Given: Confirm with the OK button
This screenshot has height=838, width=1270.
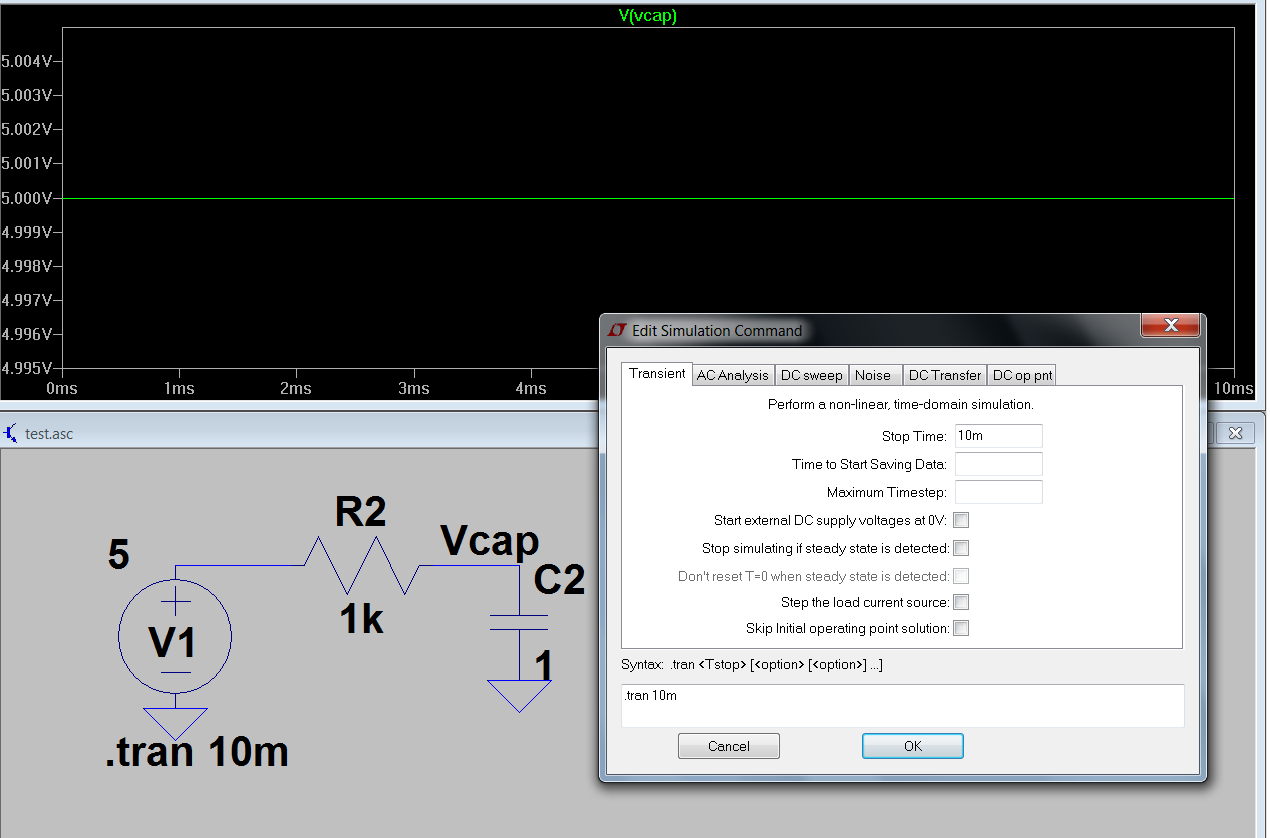Looking at the screenshot, I should 913,746.
